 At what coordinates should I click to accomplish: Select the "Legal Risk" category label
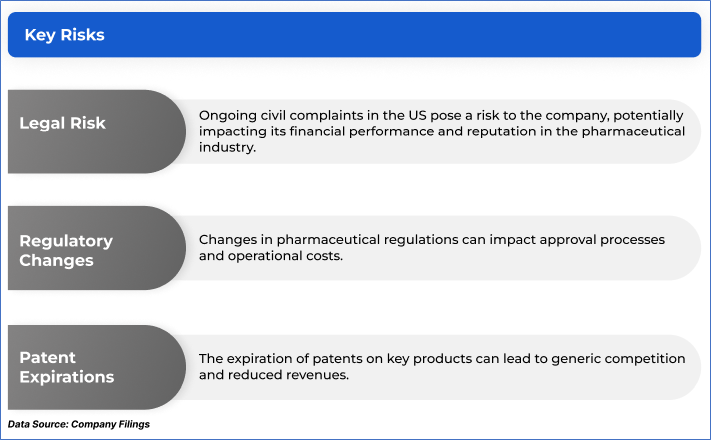pos(62,123)
